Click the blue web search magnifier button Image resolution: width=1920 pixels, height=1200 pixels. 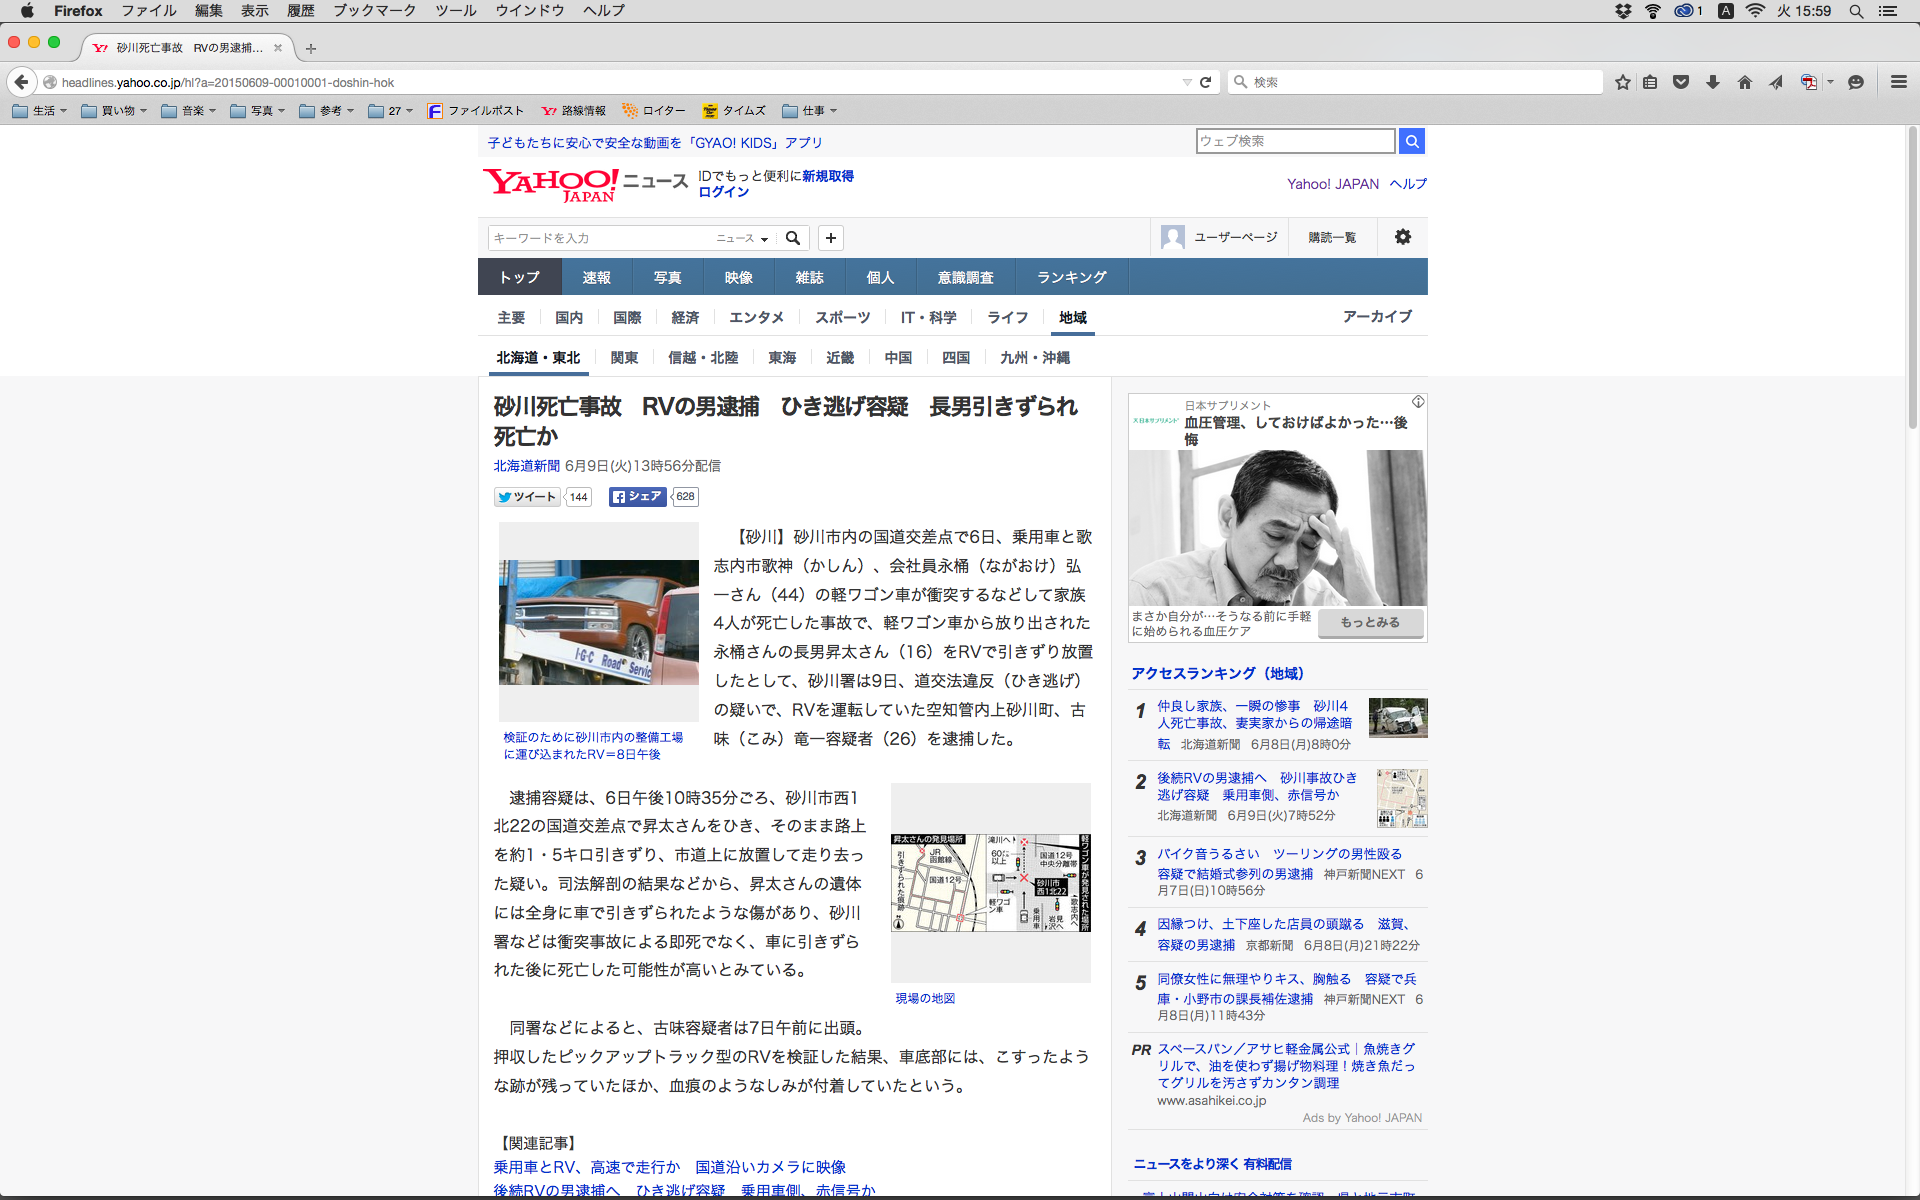point(1411,141)
